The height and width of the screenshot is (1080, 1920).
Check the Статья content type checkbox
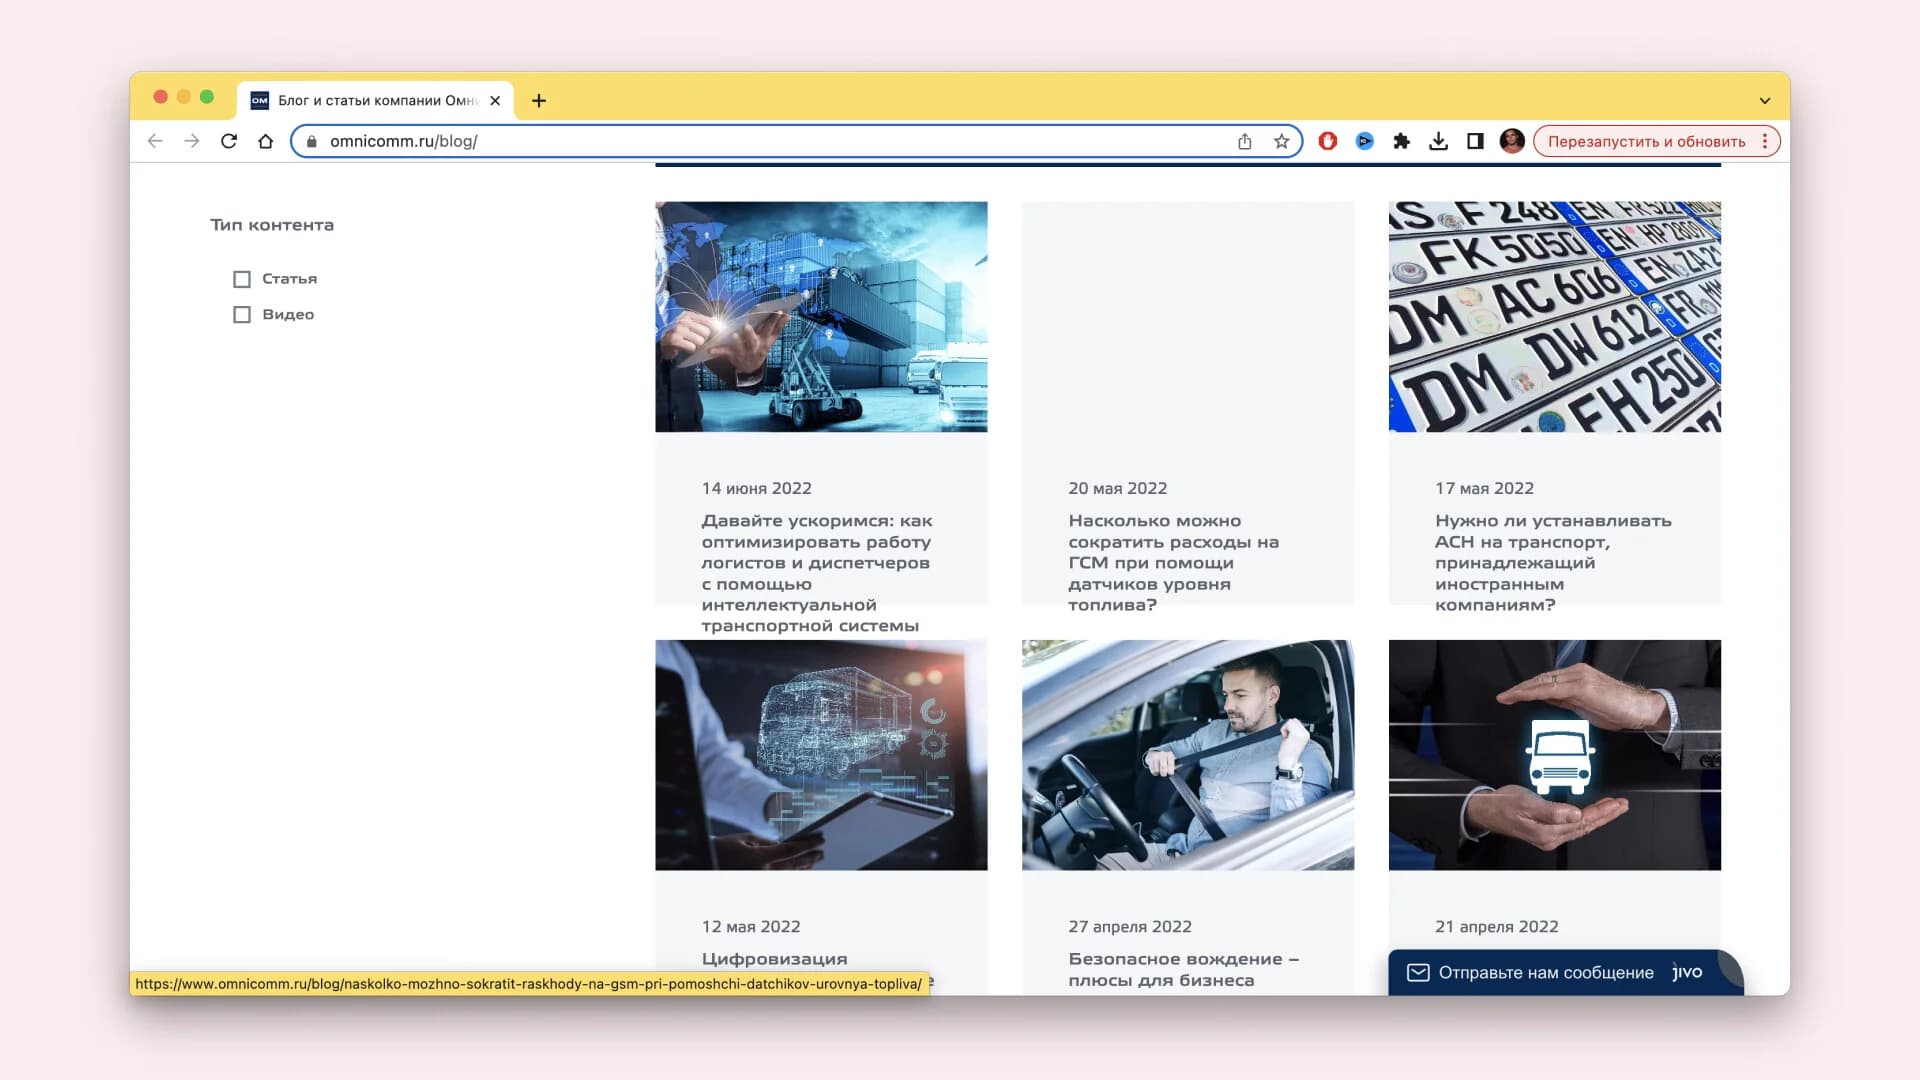[x=242, y=279]
